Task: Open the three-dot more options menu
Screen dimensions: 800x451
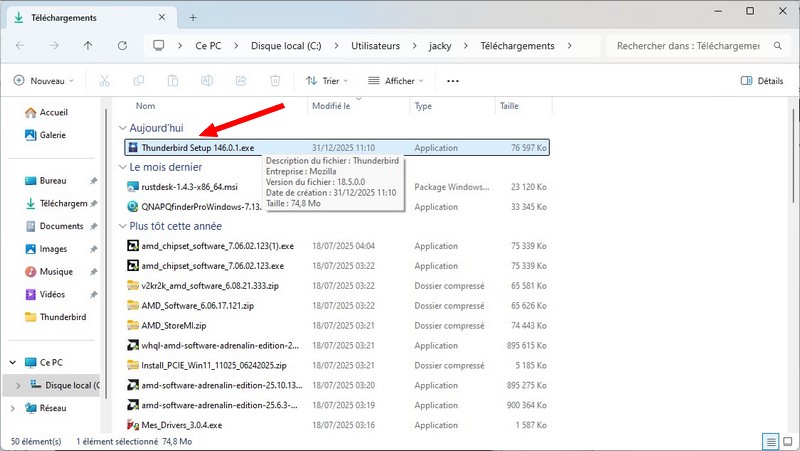Action: pos(452,81)
